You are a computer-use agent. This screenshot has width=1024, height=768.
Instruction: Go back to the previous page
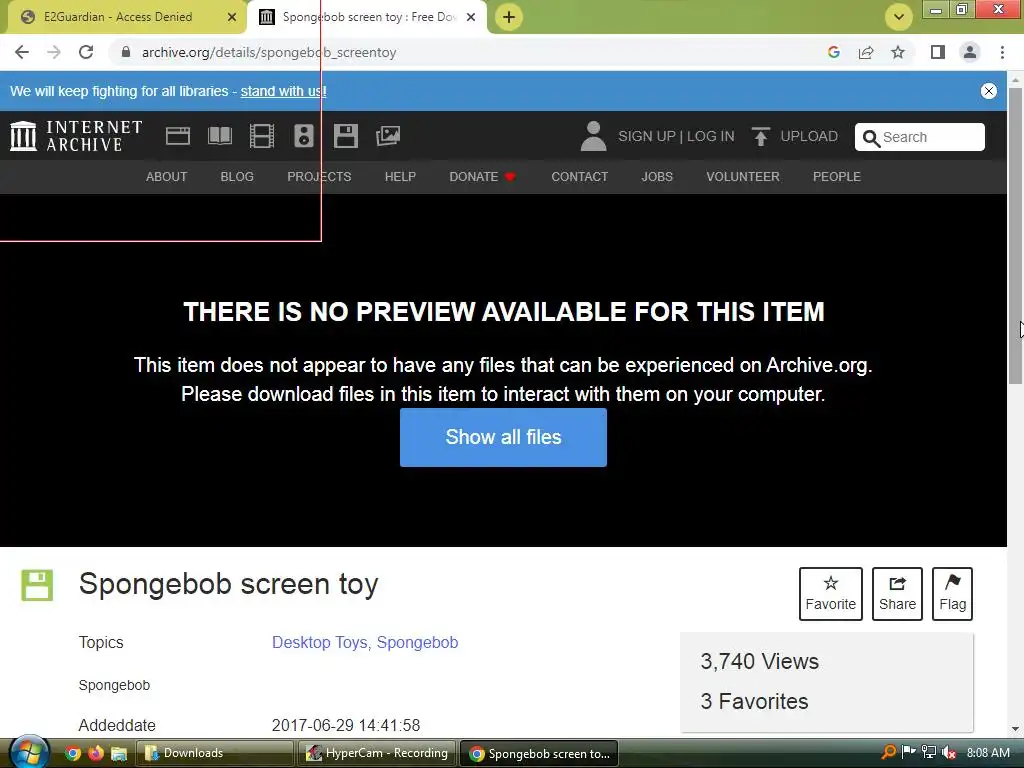(22, 52)
